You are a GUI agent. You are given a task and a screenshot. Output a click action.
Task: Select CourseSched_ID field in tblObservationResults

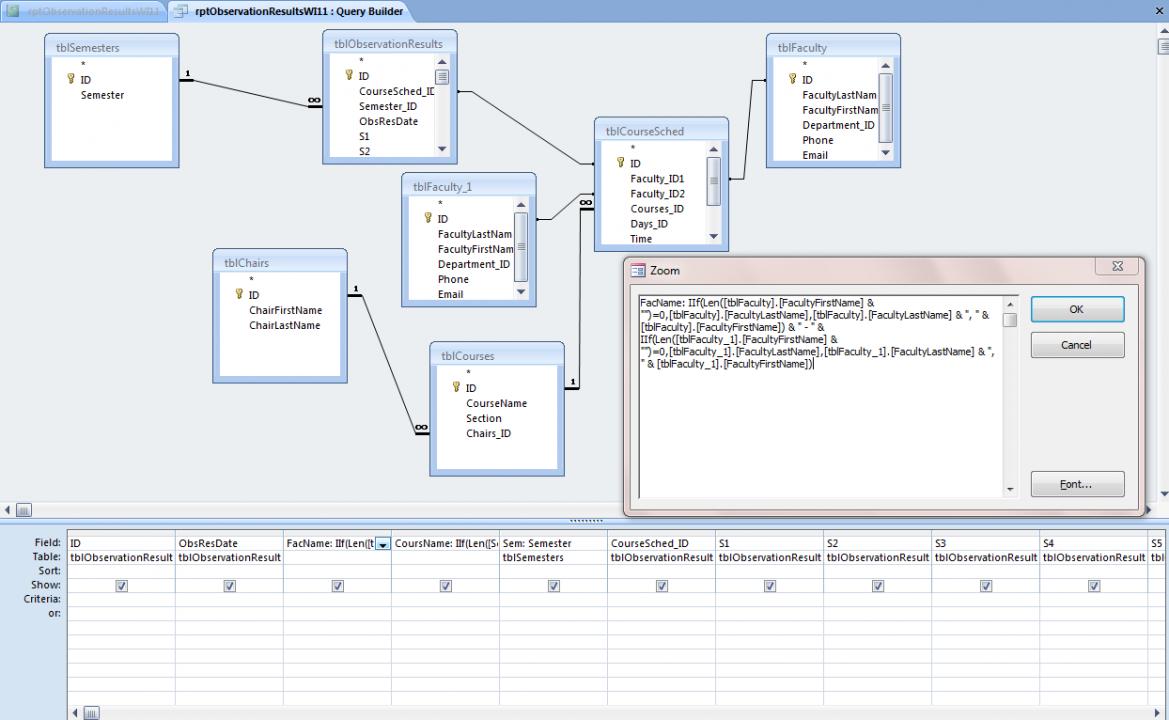397,91
